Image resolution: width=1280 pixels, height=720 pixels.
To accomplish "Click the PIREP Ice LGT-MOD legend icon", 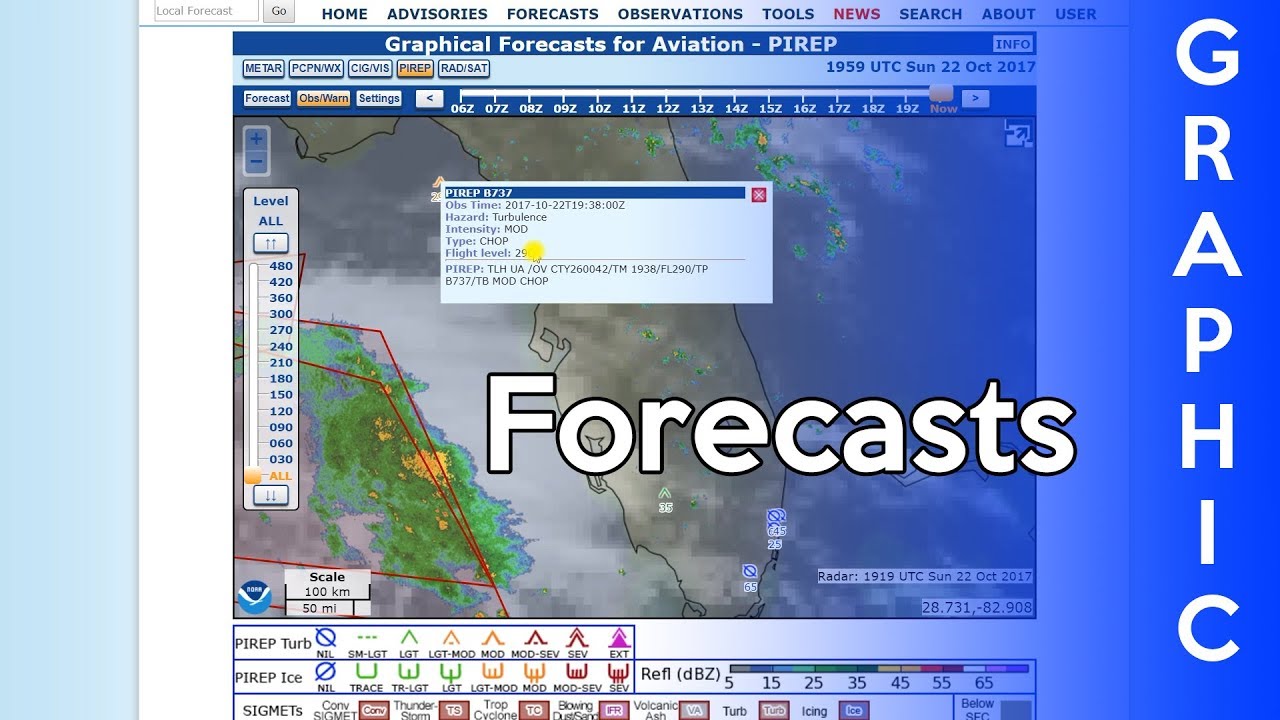I will pyautogui.click(x=493, y=672).
